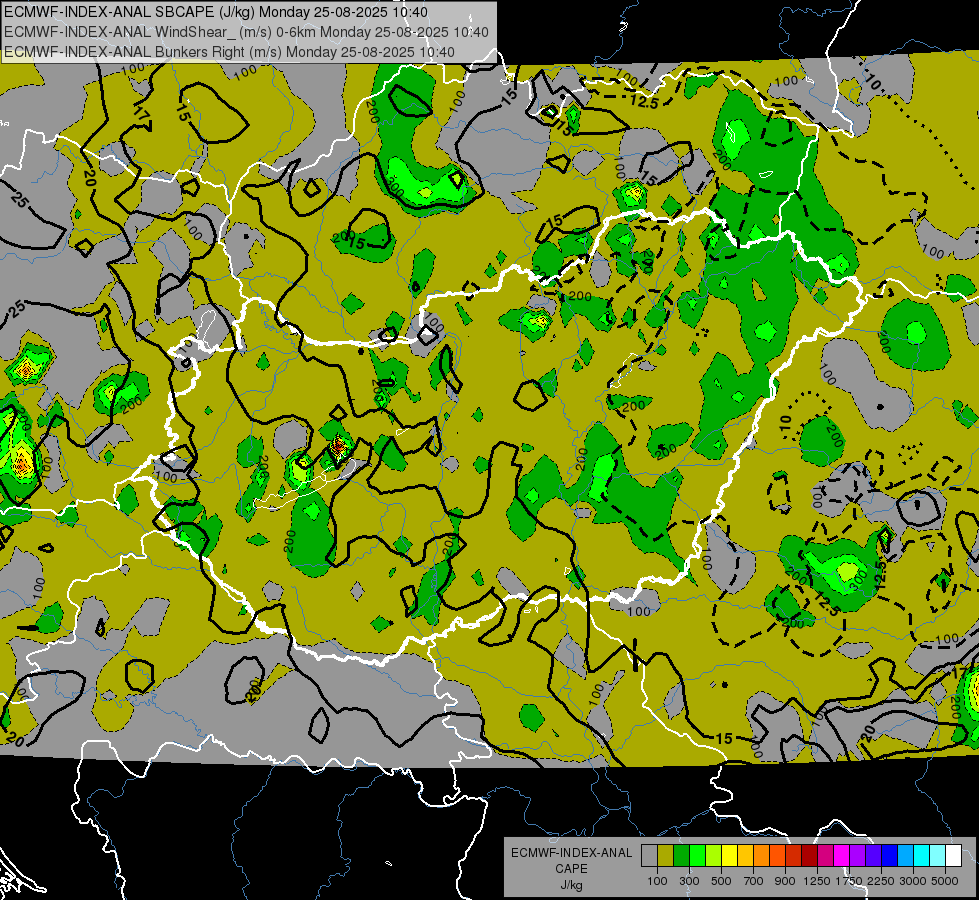Click the CAPE word in the legend

pyautogui.click(x=571, y=868)
